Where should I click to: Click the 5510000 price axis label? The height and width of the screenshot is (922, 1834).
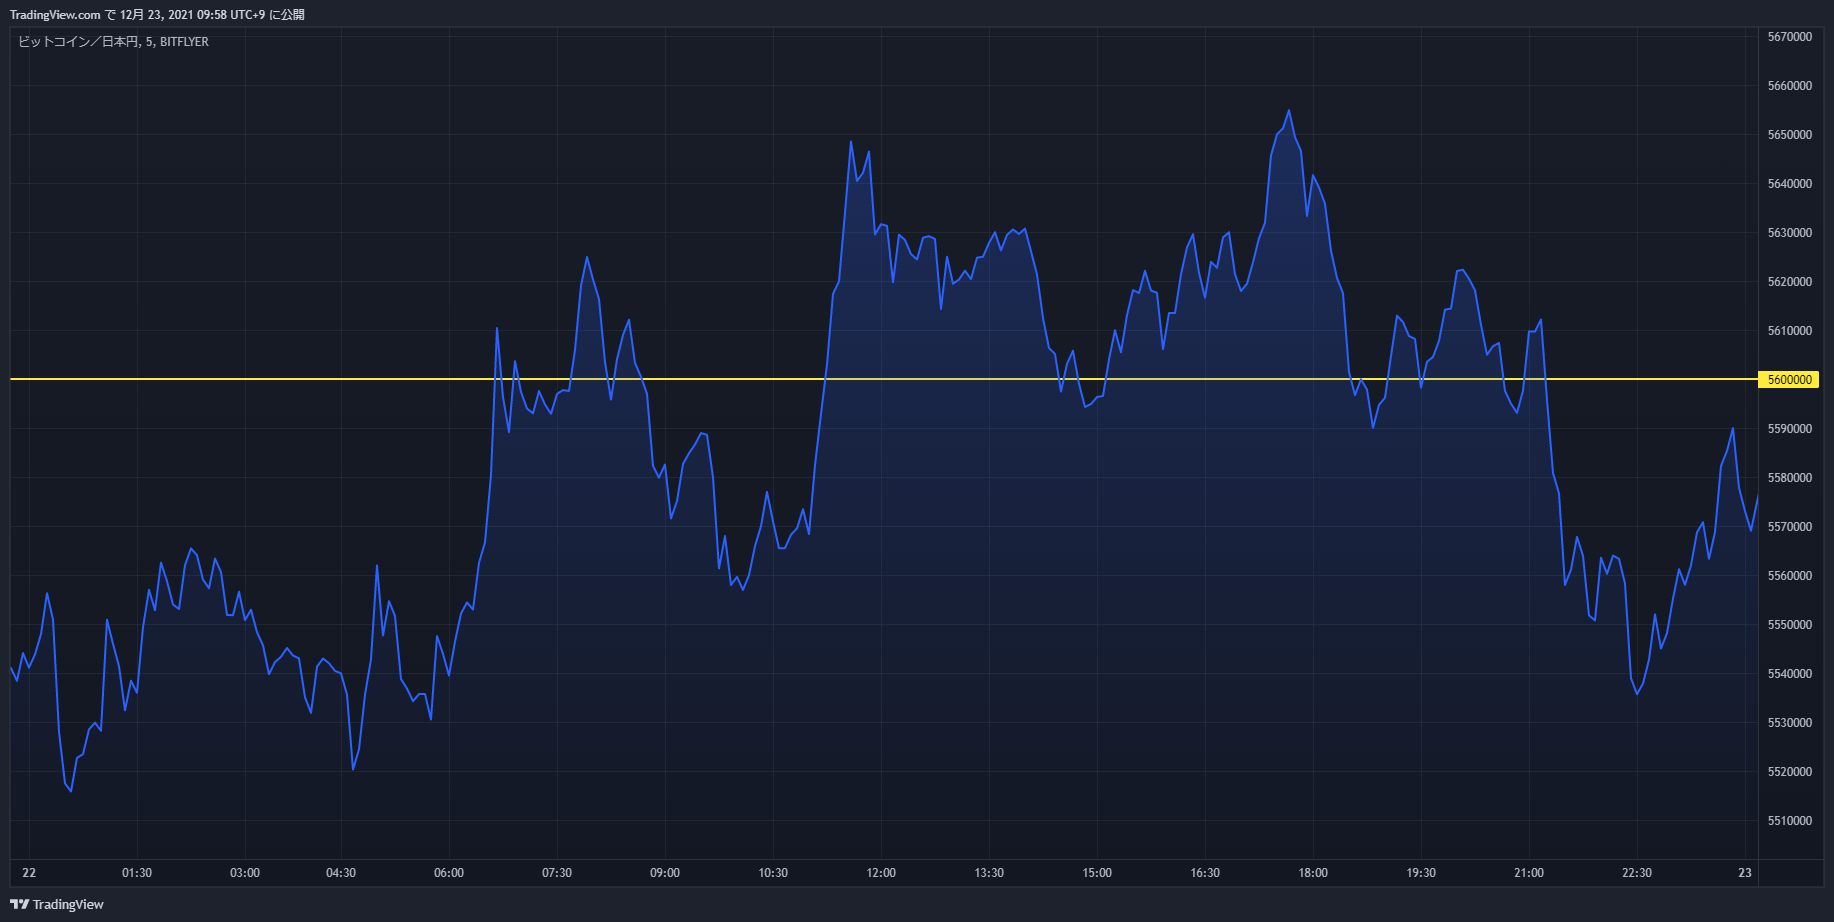pos(1790,821)
